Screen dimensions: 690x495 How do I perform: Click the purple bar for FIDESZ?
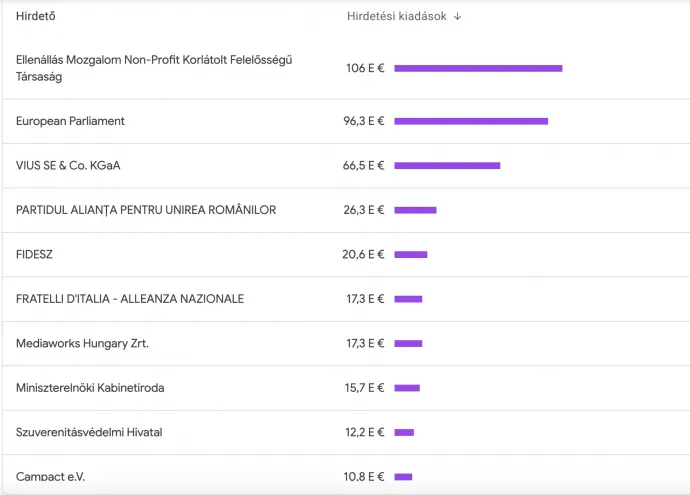[x=411, y=254]
